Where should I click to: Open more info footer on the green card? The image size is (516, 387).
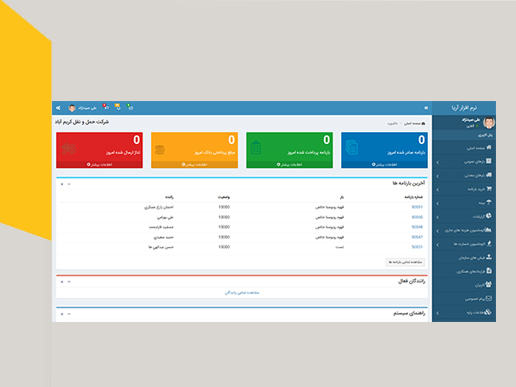point(289,165)
